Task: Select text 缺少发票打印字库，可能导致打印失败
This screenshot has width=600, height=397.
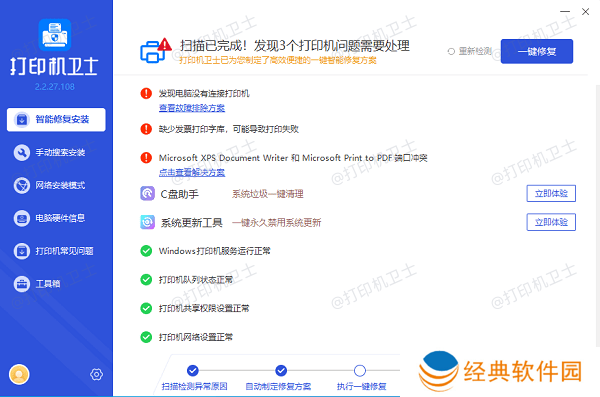Action: 228,129
